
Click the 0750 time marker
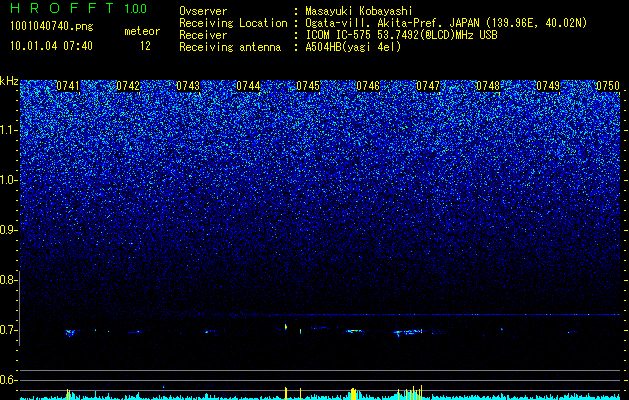click(608, 86)
